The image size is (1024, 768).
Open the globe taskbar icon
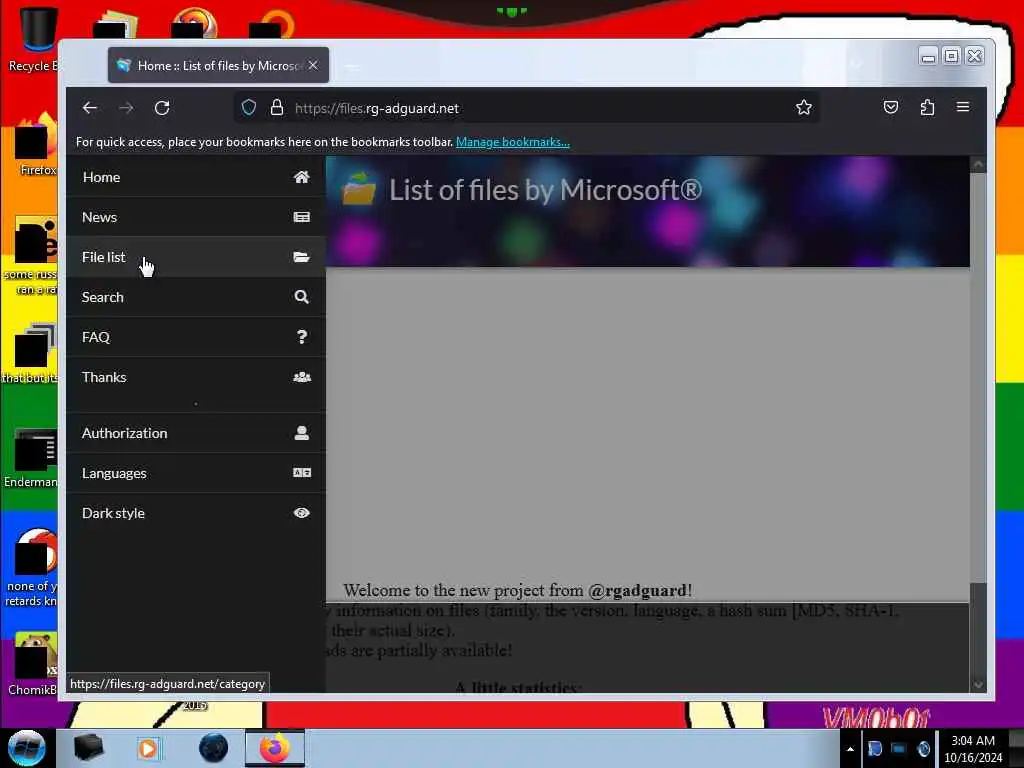(213, 748)
